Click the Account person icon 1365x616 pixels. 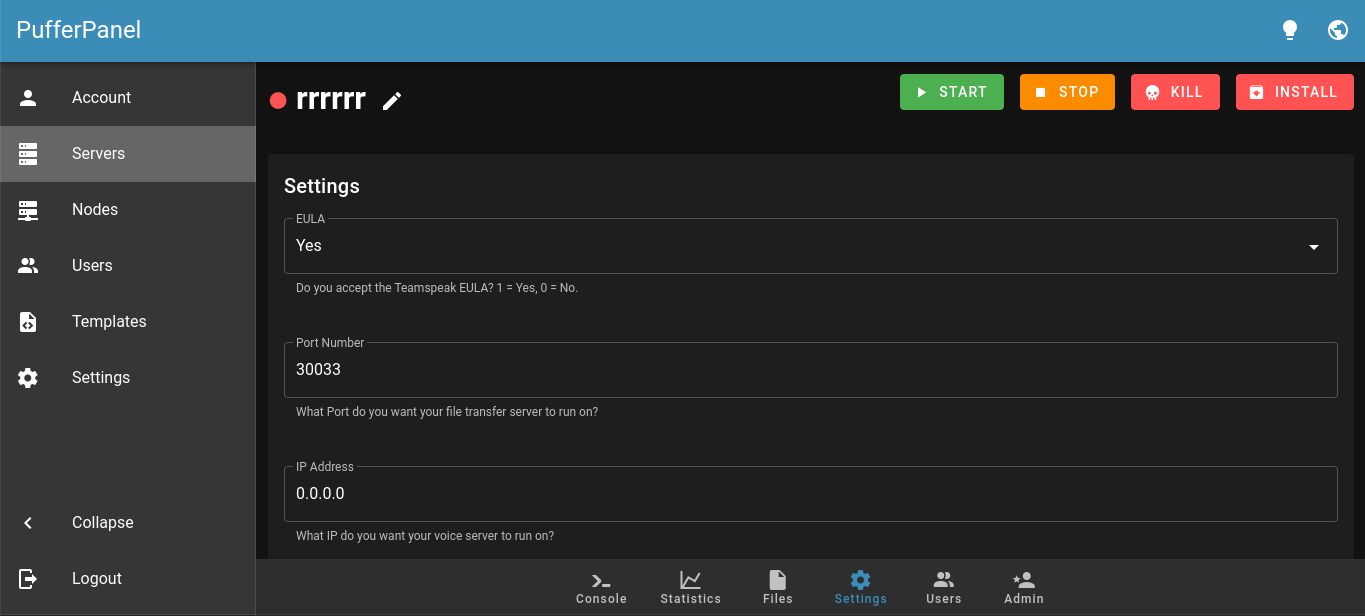(x=27, y=97)
